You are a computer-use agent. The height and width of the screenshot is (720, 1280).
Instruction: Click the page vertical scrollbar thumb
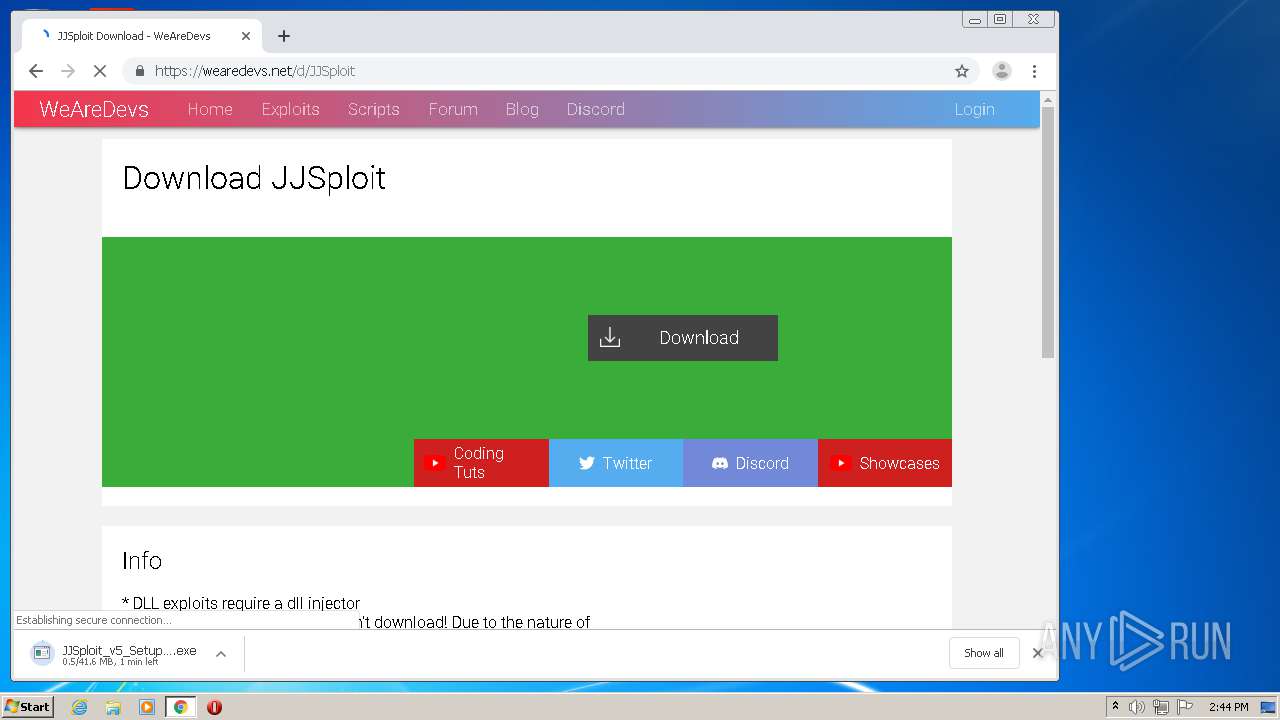tap(1048, 231)
